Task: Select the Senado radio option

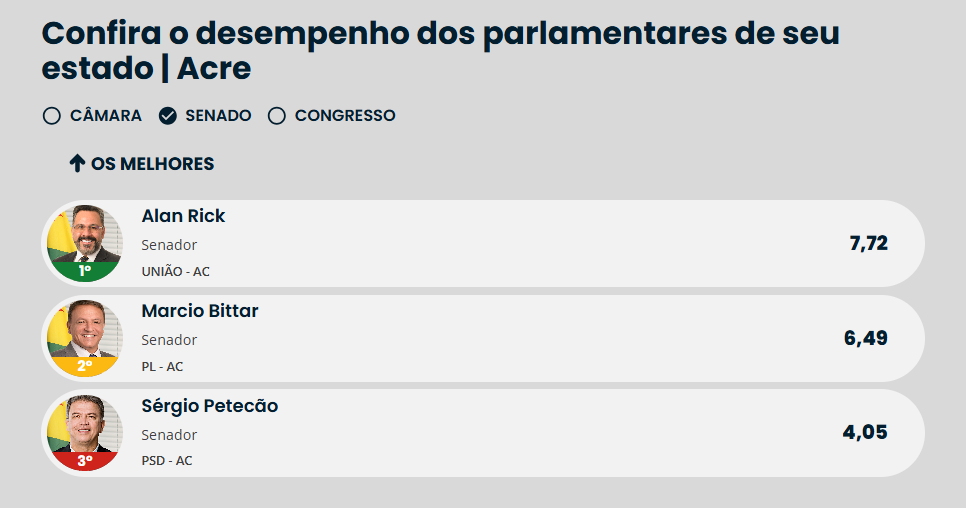Action: (x=168, y=116)
